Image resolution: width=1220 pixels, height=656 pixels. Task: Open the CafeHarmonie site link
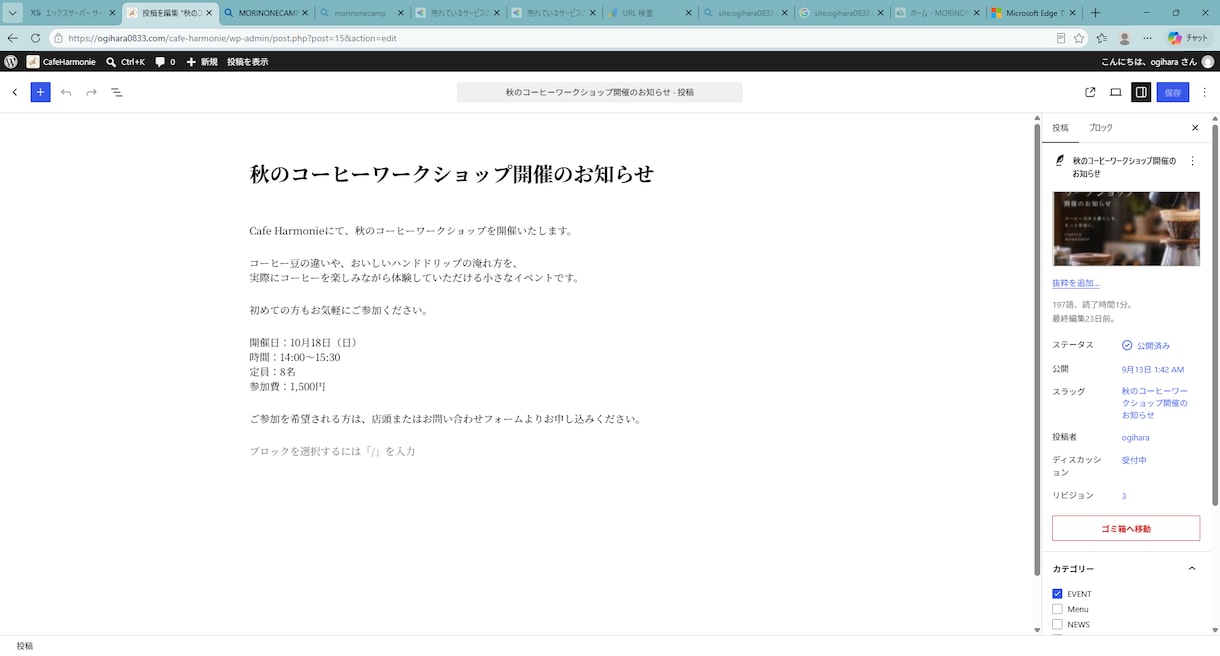[61, 62]
